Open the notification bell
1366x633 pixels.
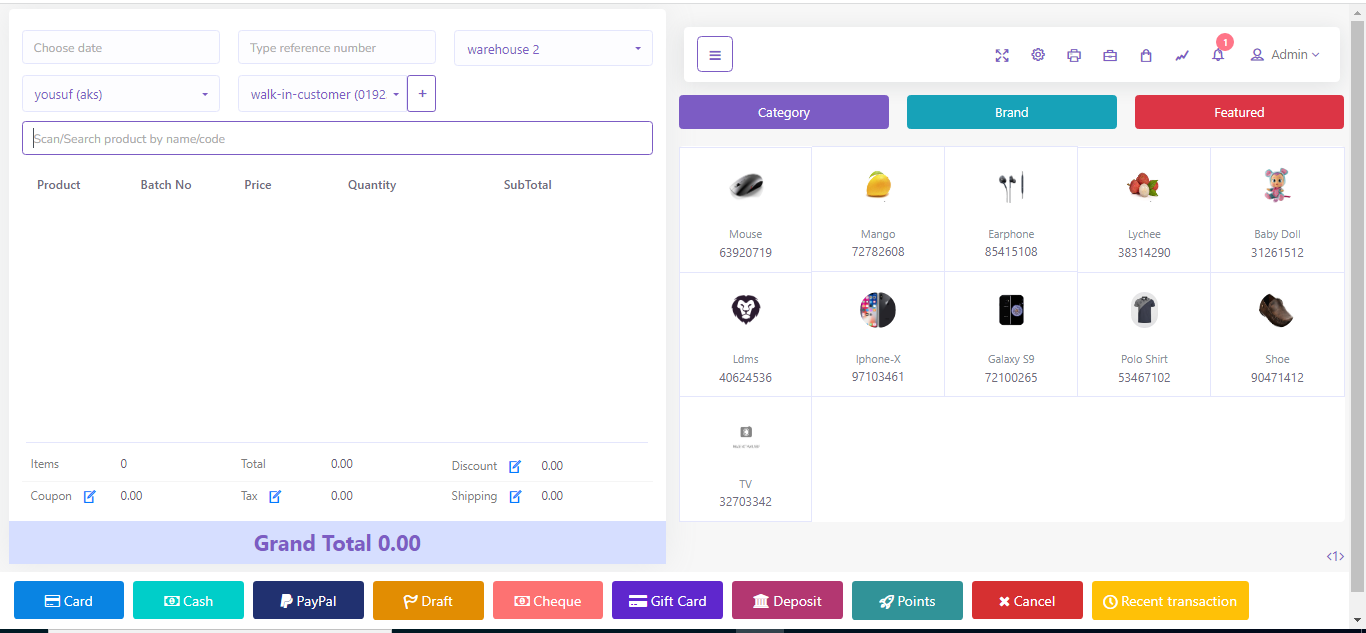(1218, 55)
